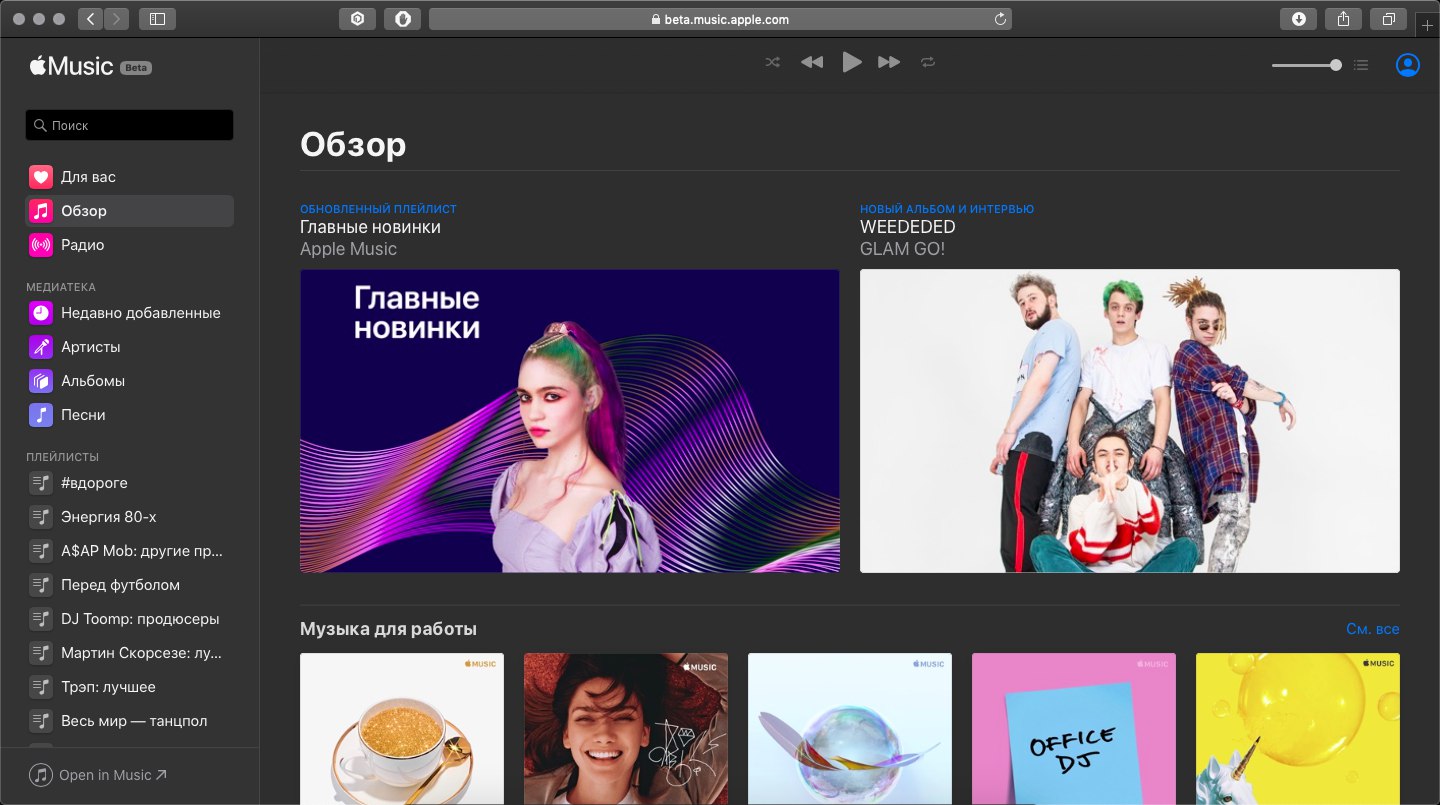
Task: Go forward with Safari's forward arrow
Action: tap(116, 18)
